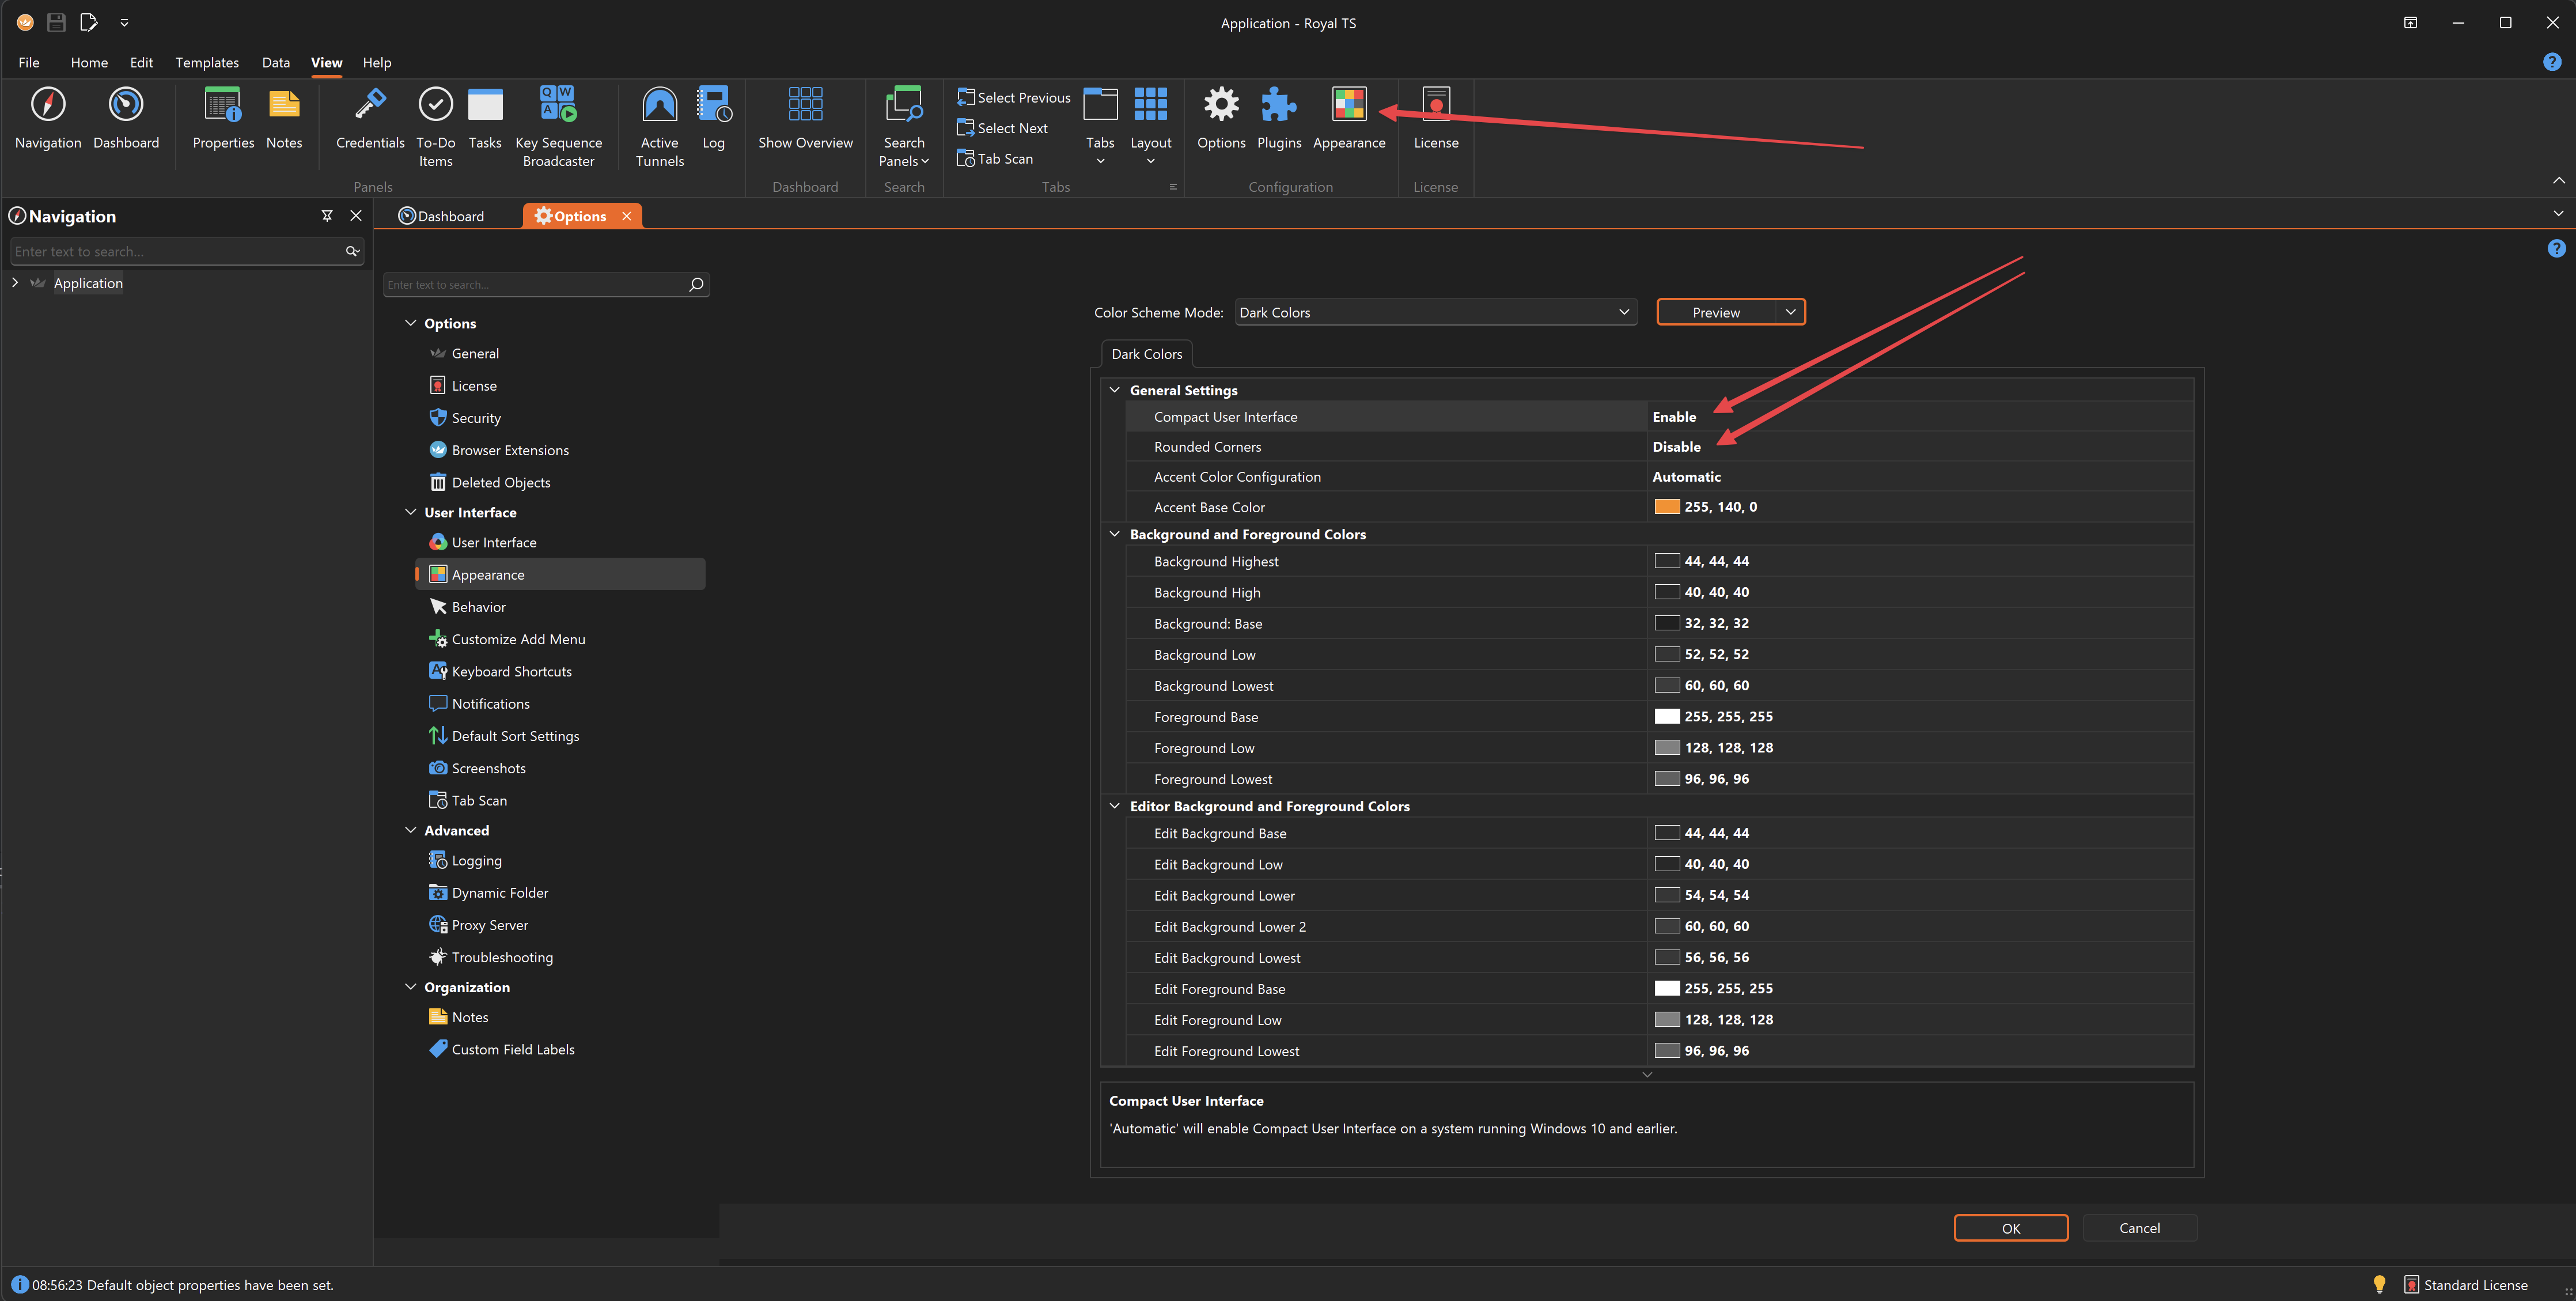This screenshot has height=1301, width=2576.
Task: Click the Rounded Corners Disable value
Action: click(1676, 447)
